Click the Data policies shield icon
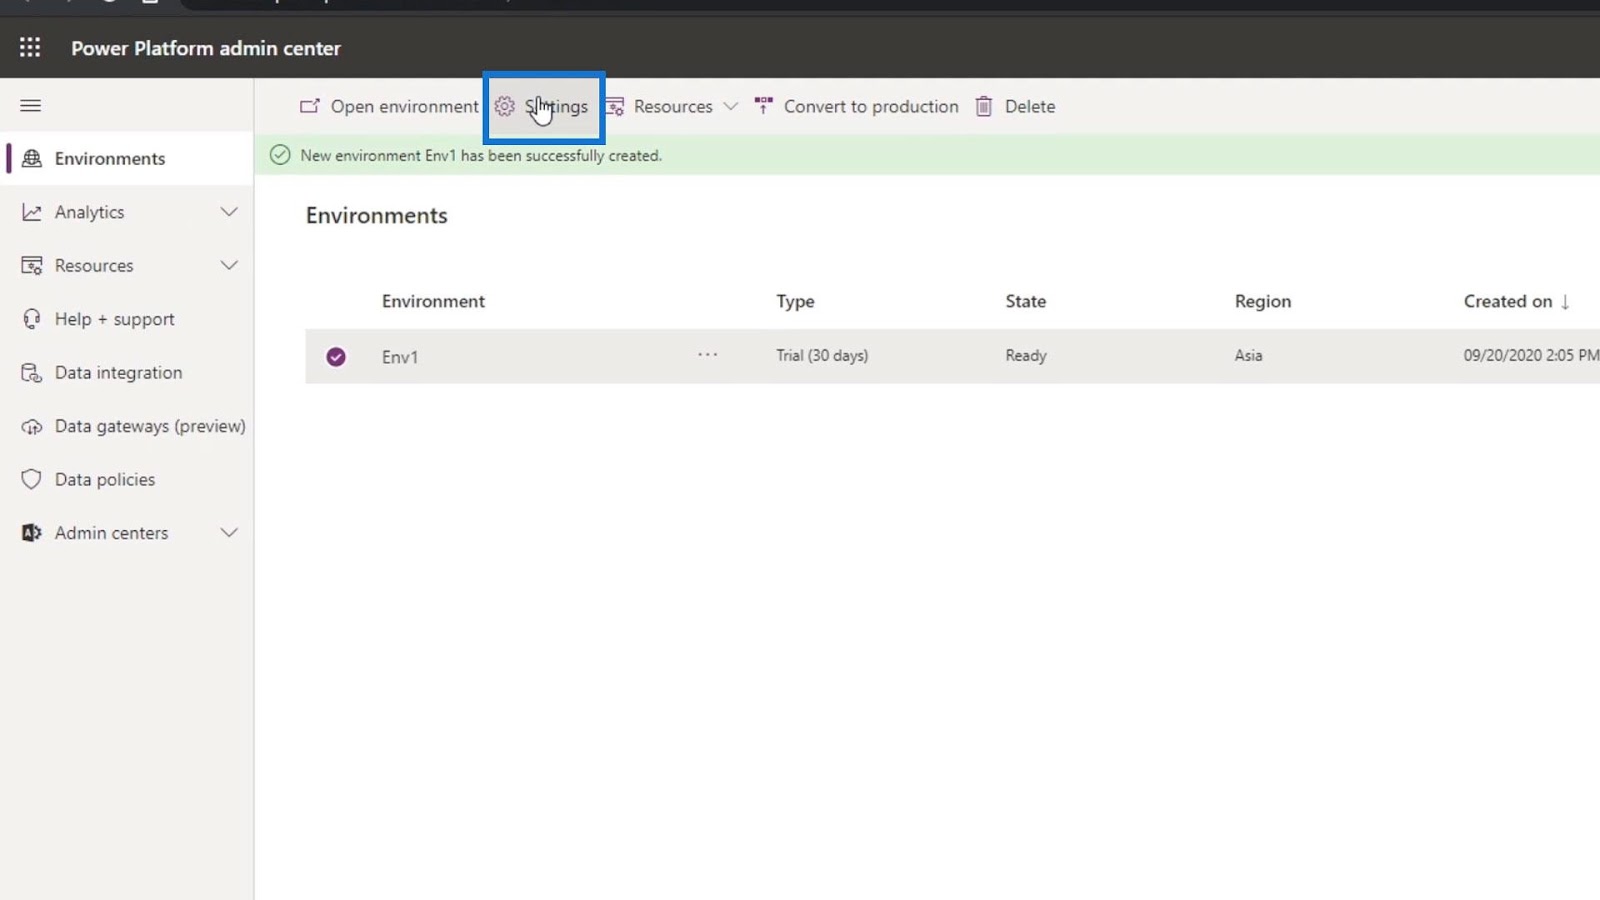This screenshot has width=1600, height=900. pyautogui.click(x=32, y=479)
